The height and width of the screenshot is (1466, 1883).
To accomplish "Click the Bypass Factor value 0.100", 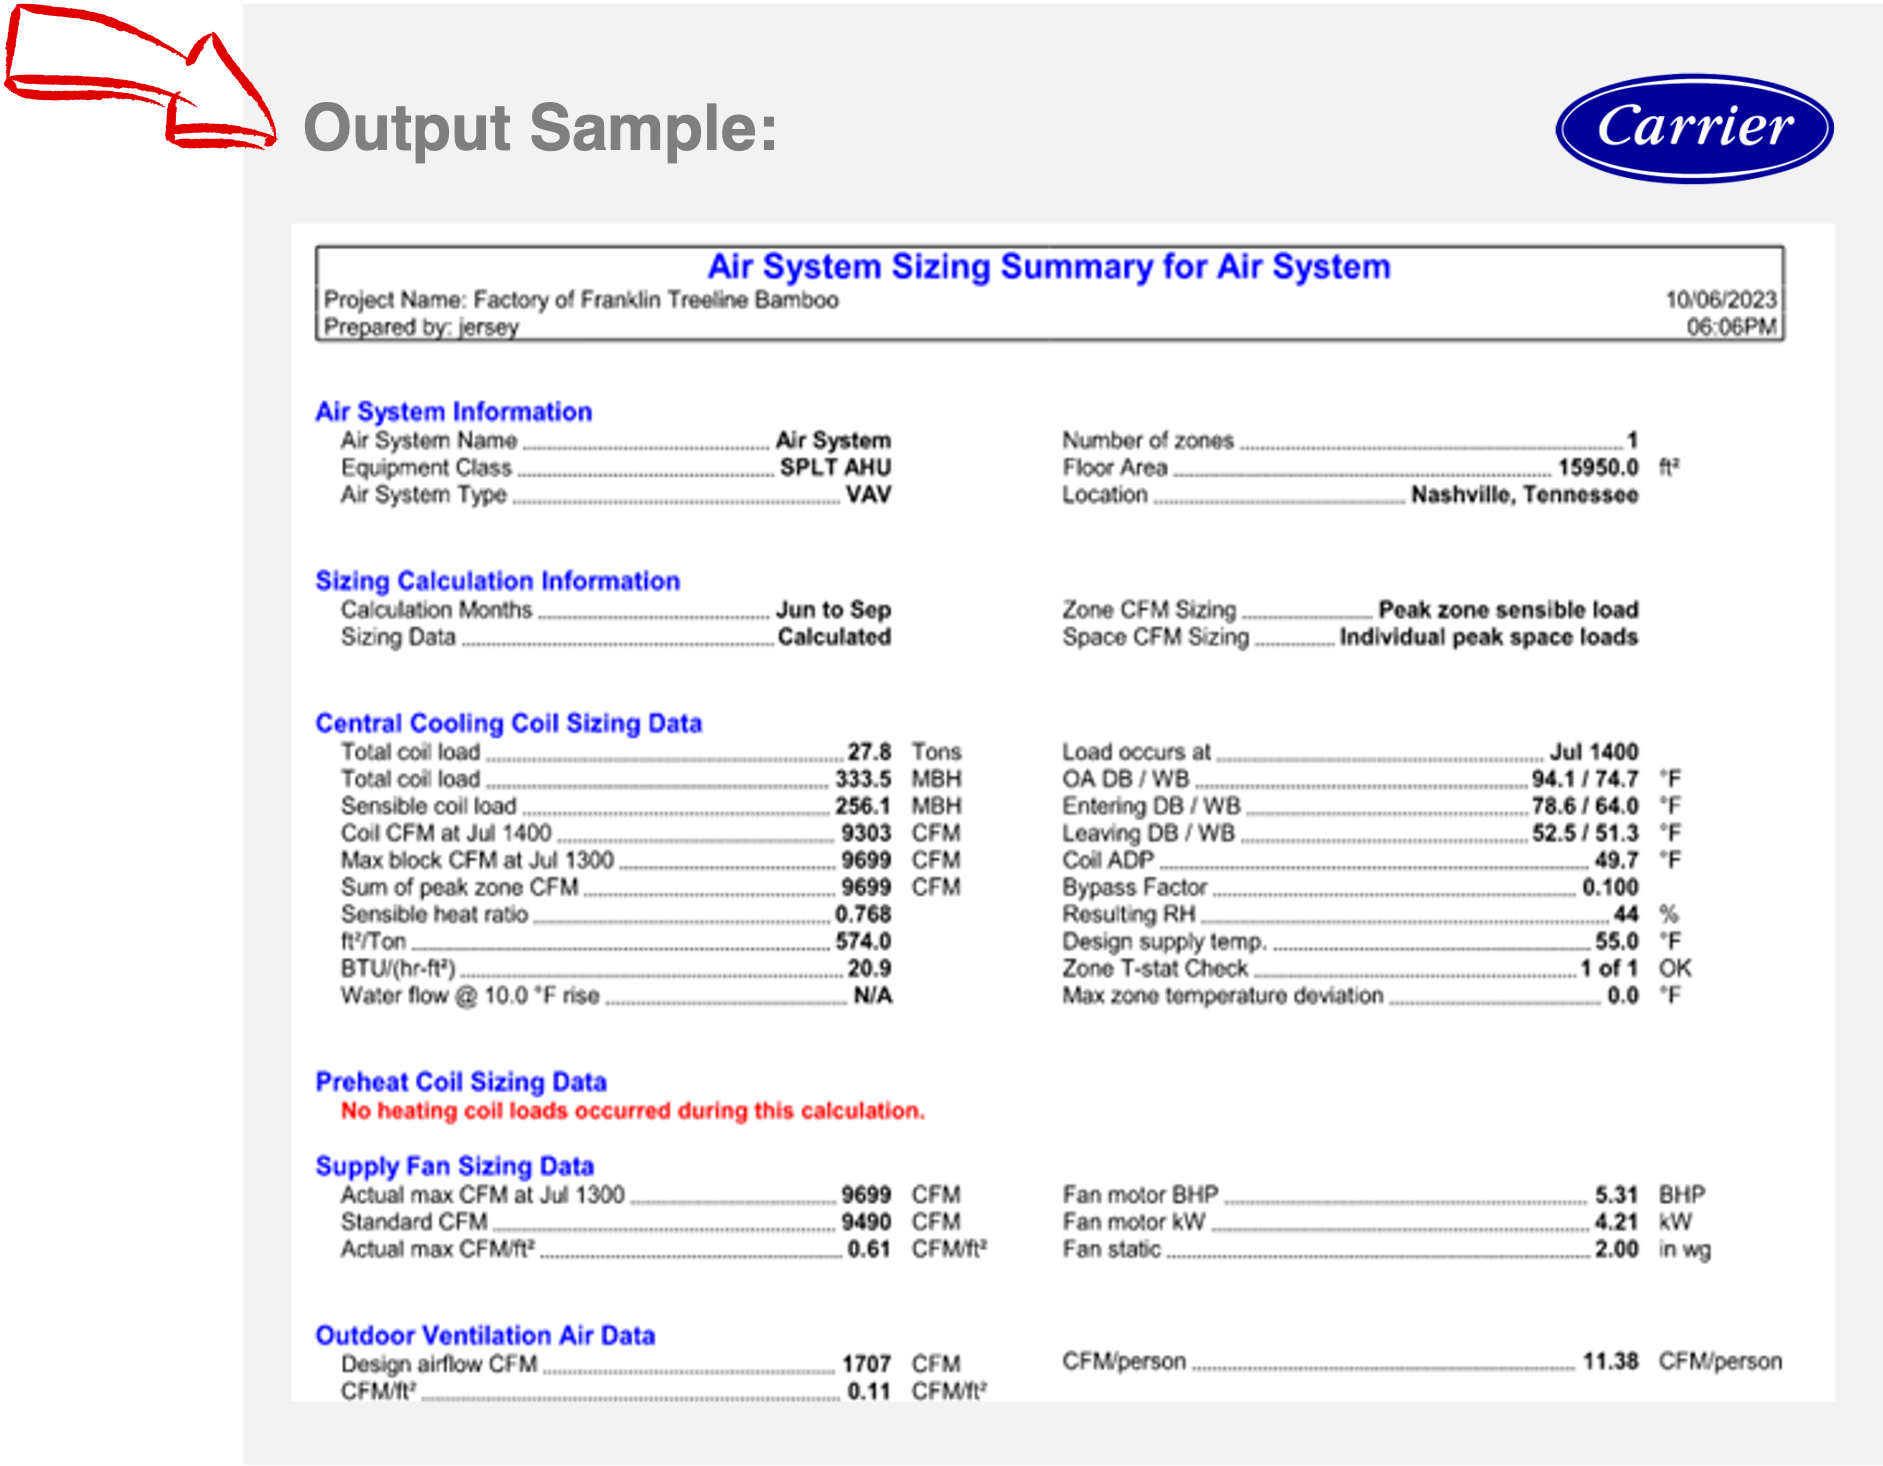I will 1610,886.
